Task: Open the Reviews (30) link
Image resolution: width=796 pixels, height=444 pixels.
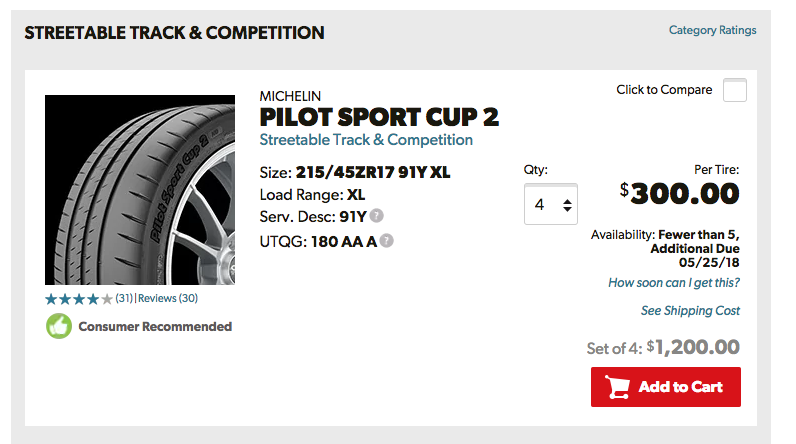Action: click(168, 298)
